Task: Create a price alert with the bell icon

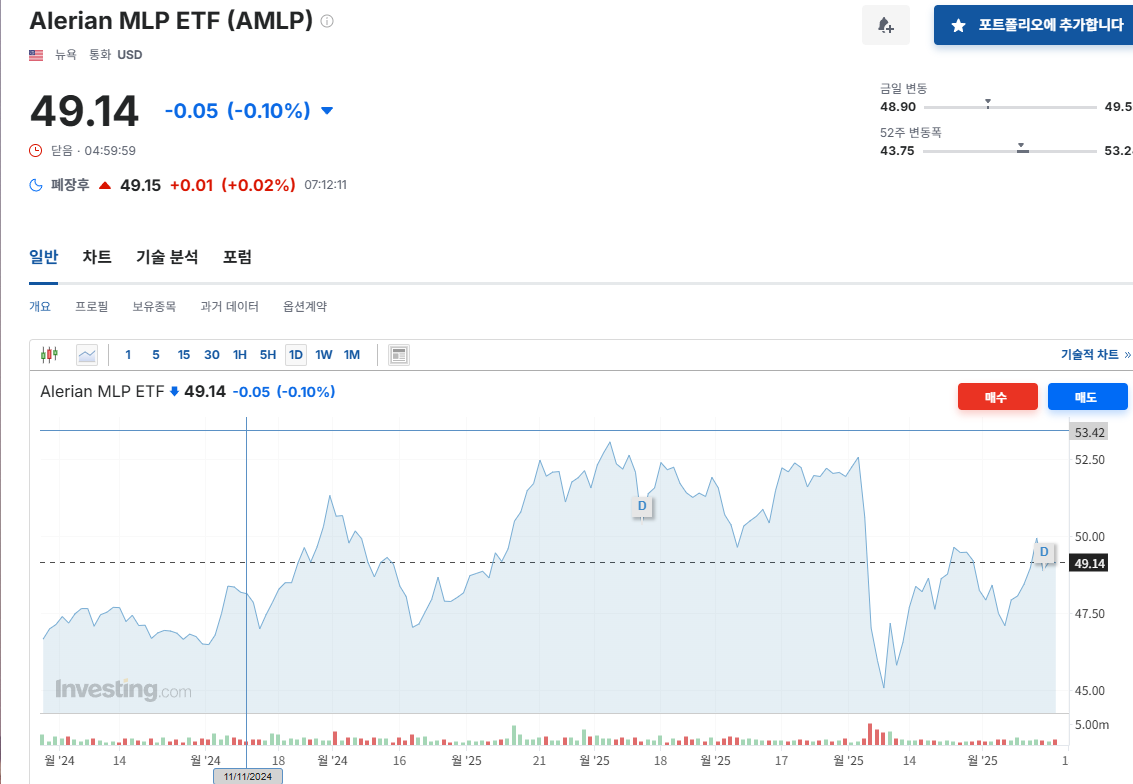Action: click(885, 25)
